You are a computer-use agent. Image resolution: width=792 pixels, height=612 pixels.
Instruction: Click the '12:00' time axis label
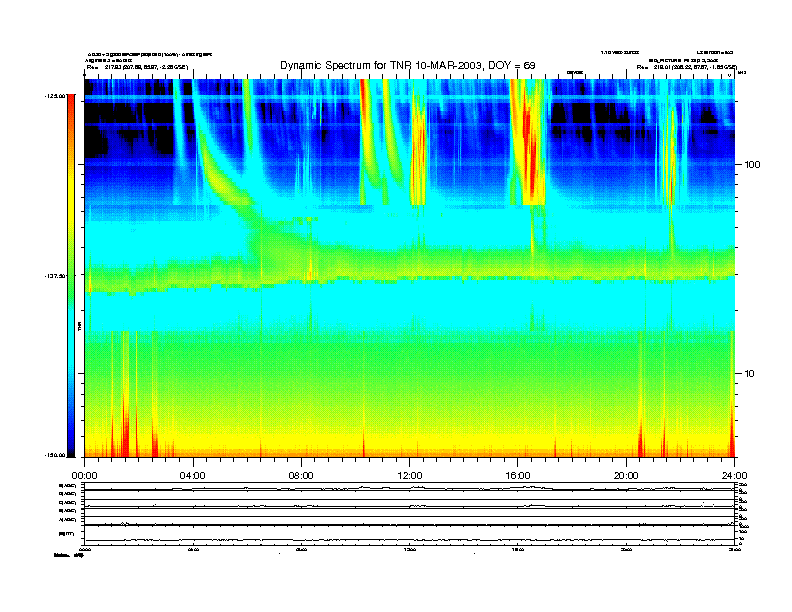(x=410, y=476)
